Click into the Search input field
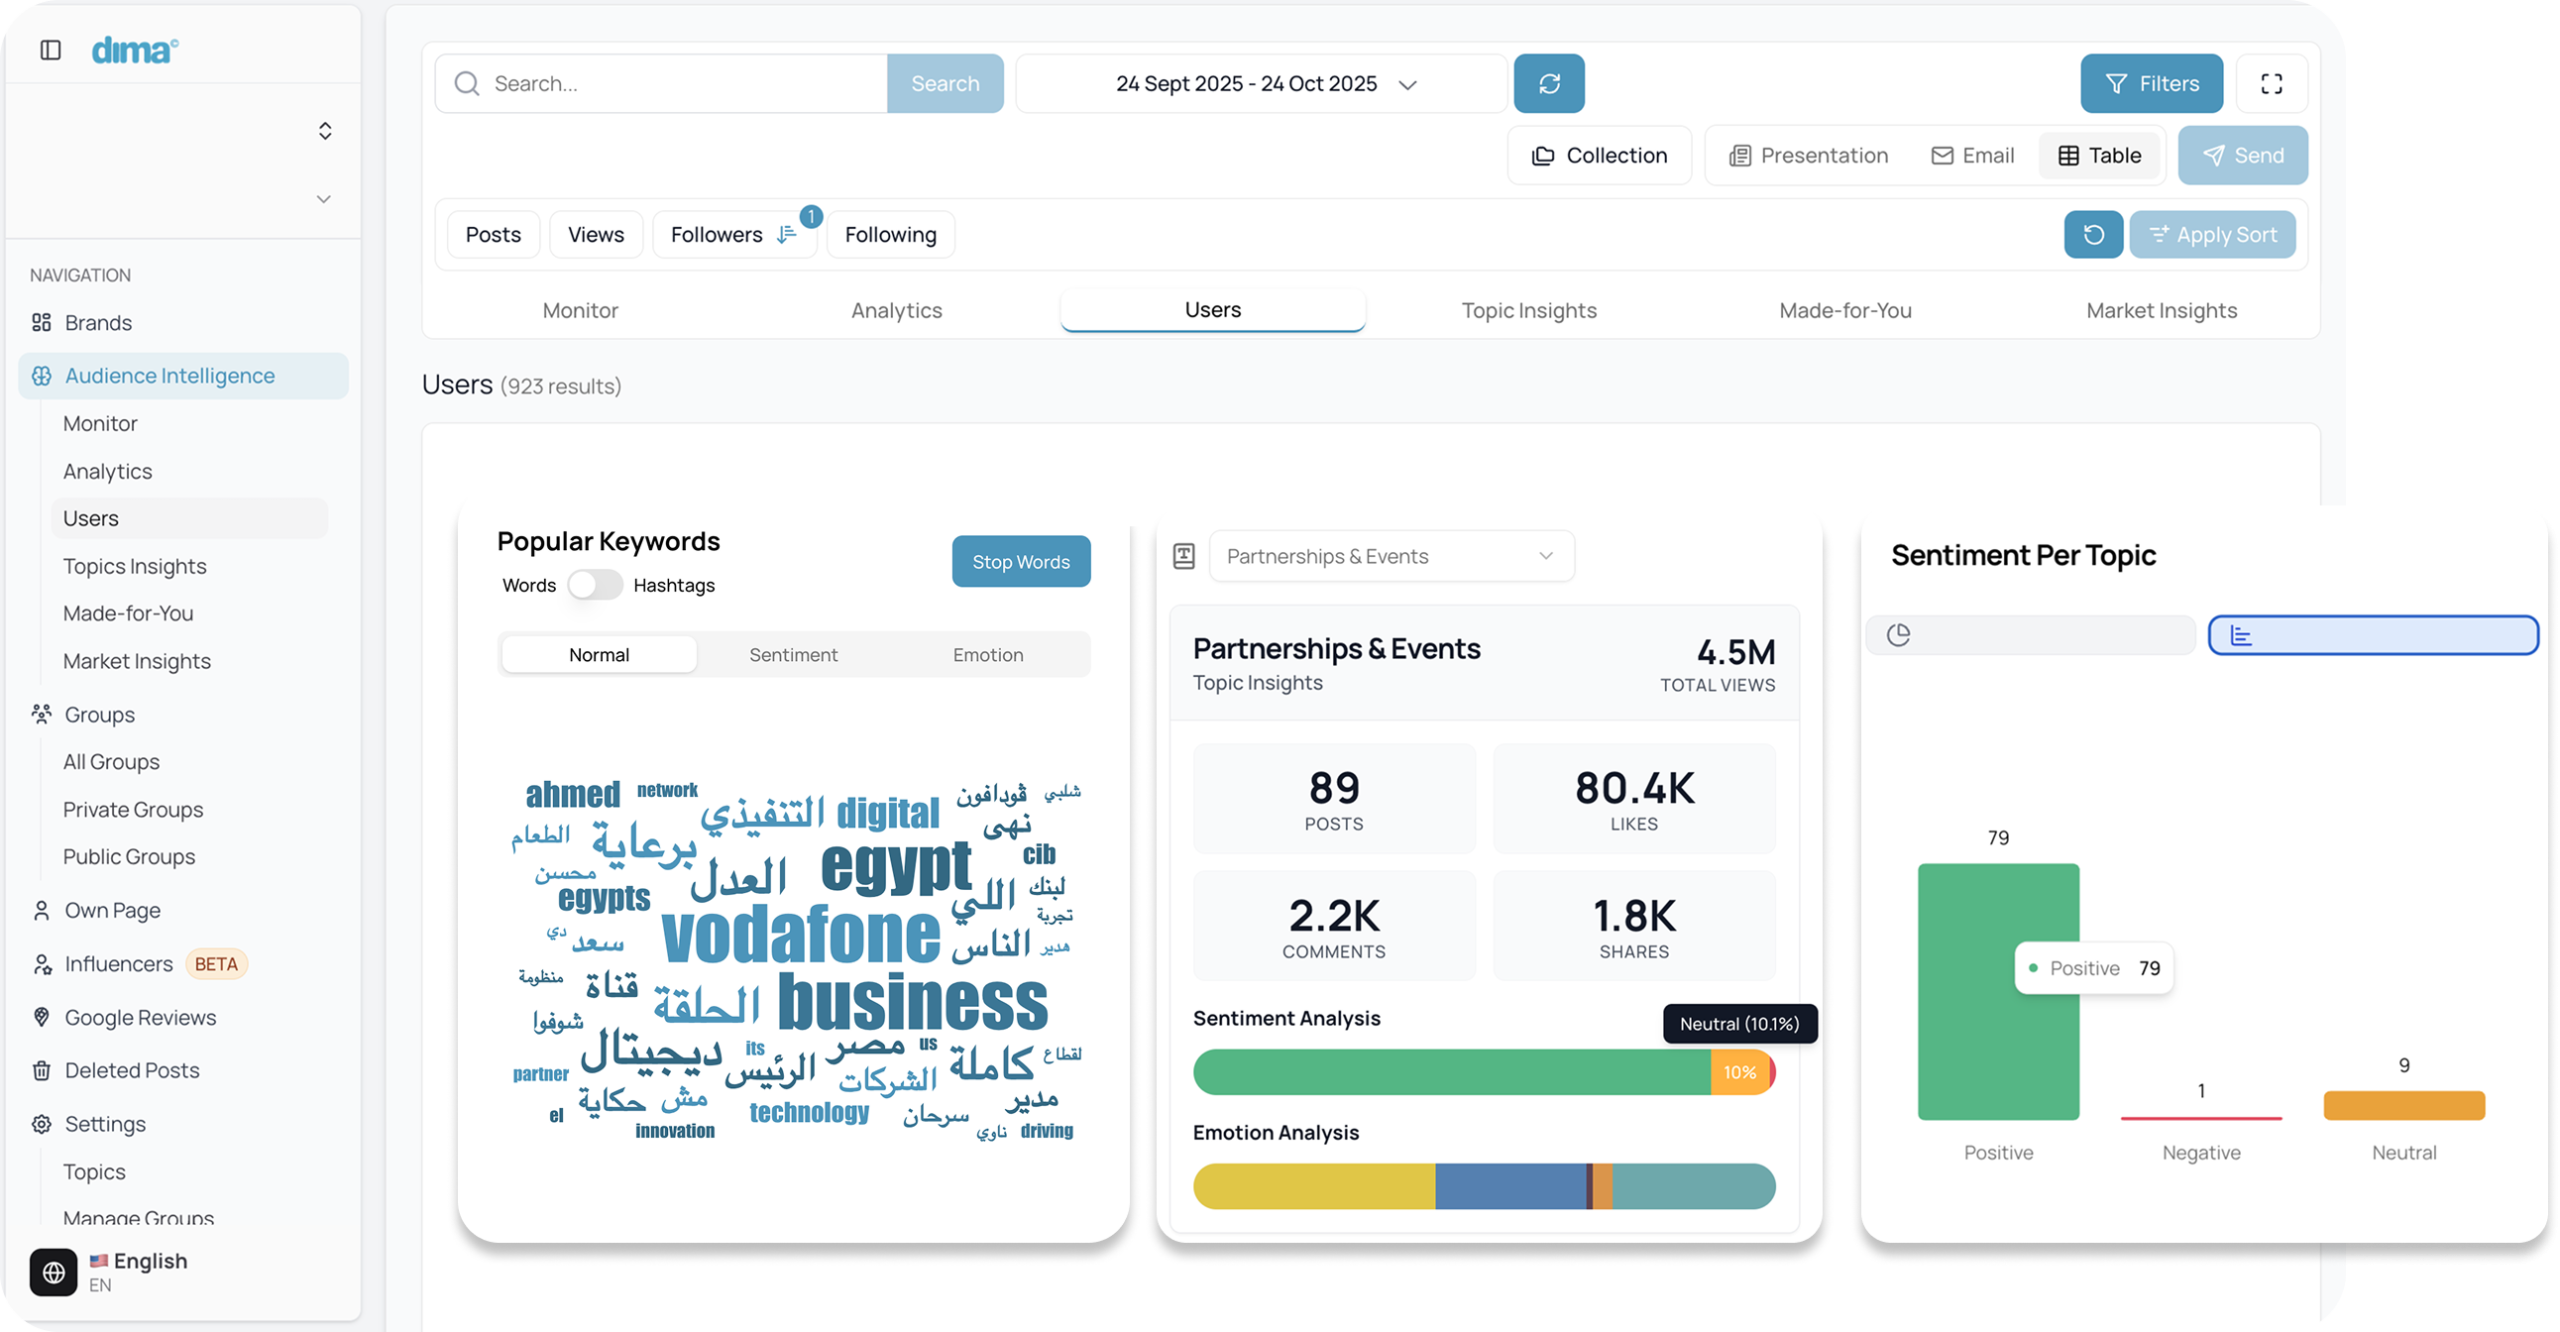 680,84
